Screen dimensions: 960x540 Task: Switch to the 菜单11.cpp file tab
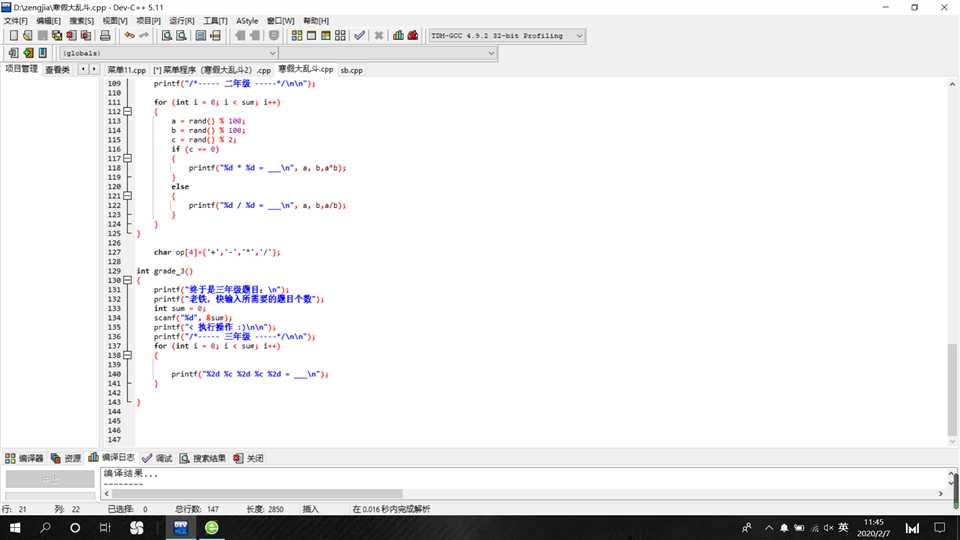[x=127, y=70]
